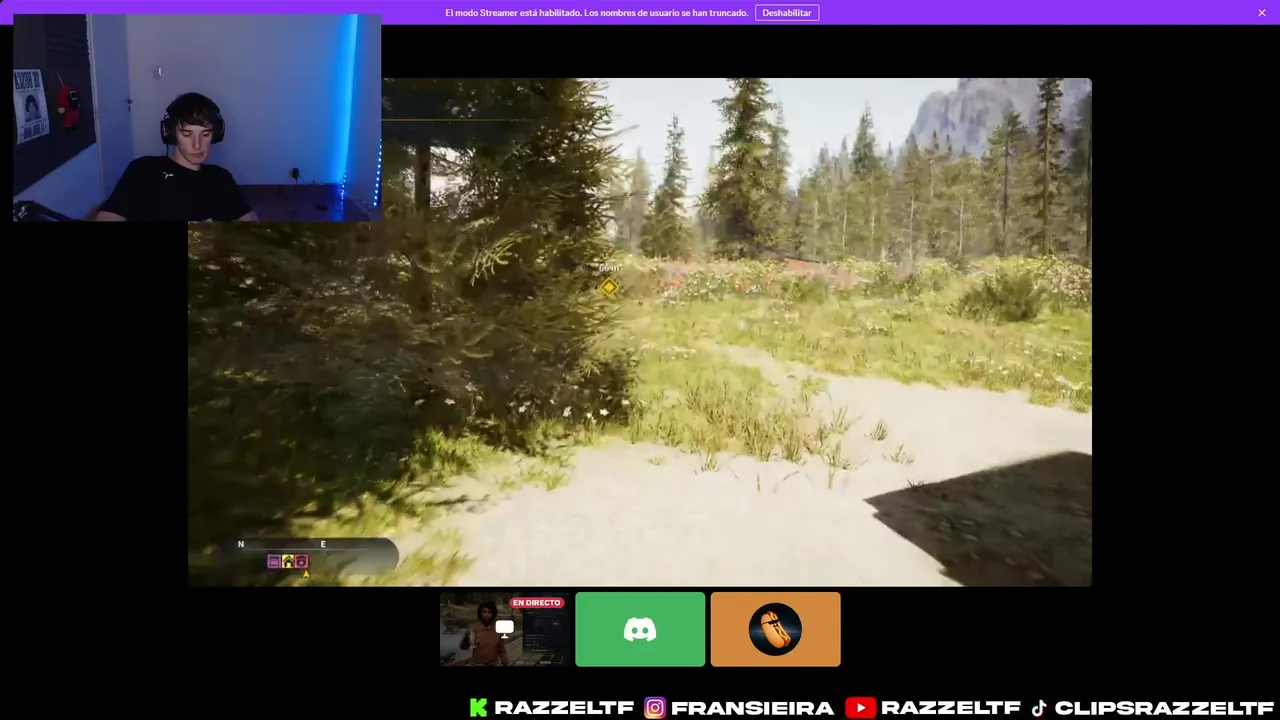Click the yellow arrow pointer below compass

(306, 574)
